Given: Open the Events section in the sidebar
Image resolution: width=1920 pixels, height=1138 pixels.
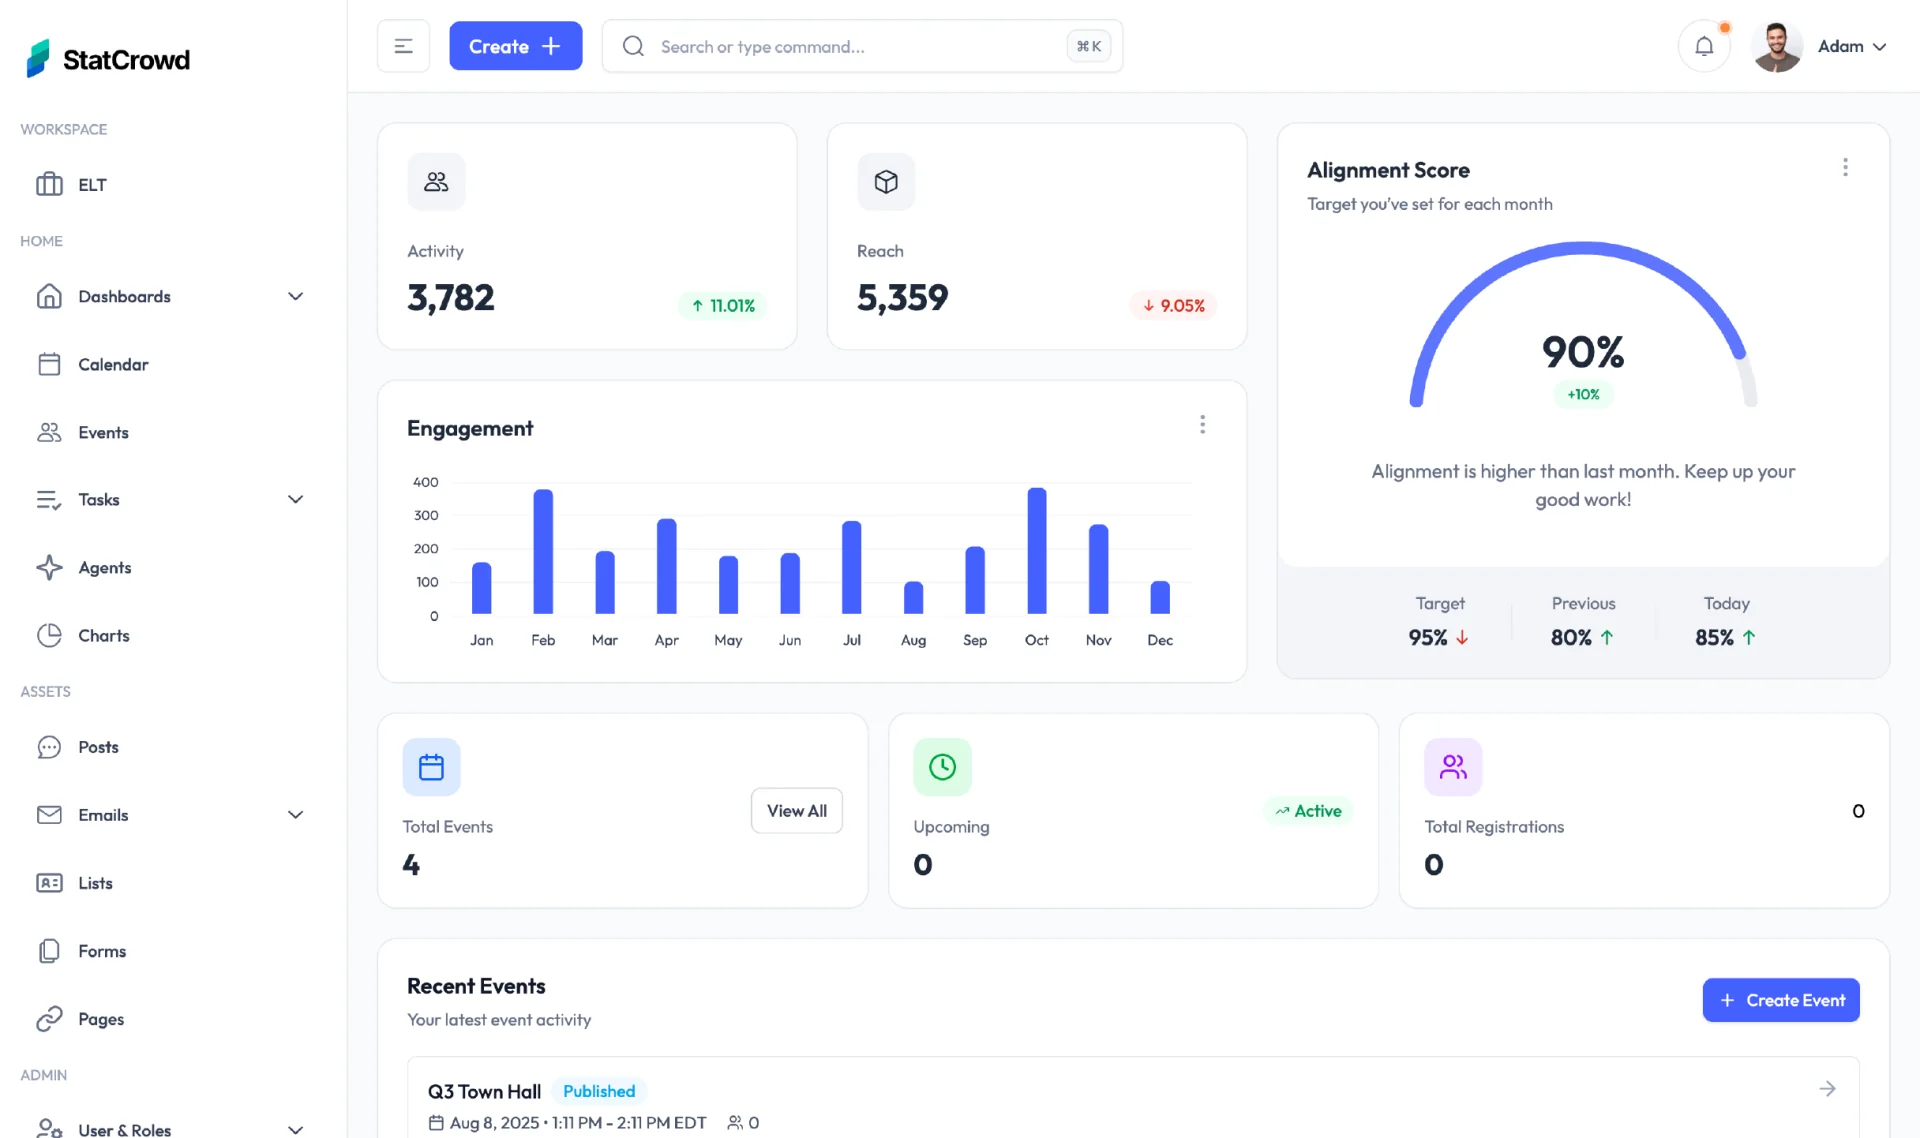Looking at the screenshot, I should 103,432.
